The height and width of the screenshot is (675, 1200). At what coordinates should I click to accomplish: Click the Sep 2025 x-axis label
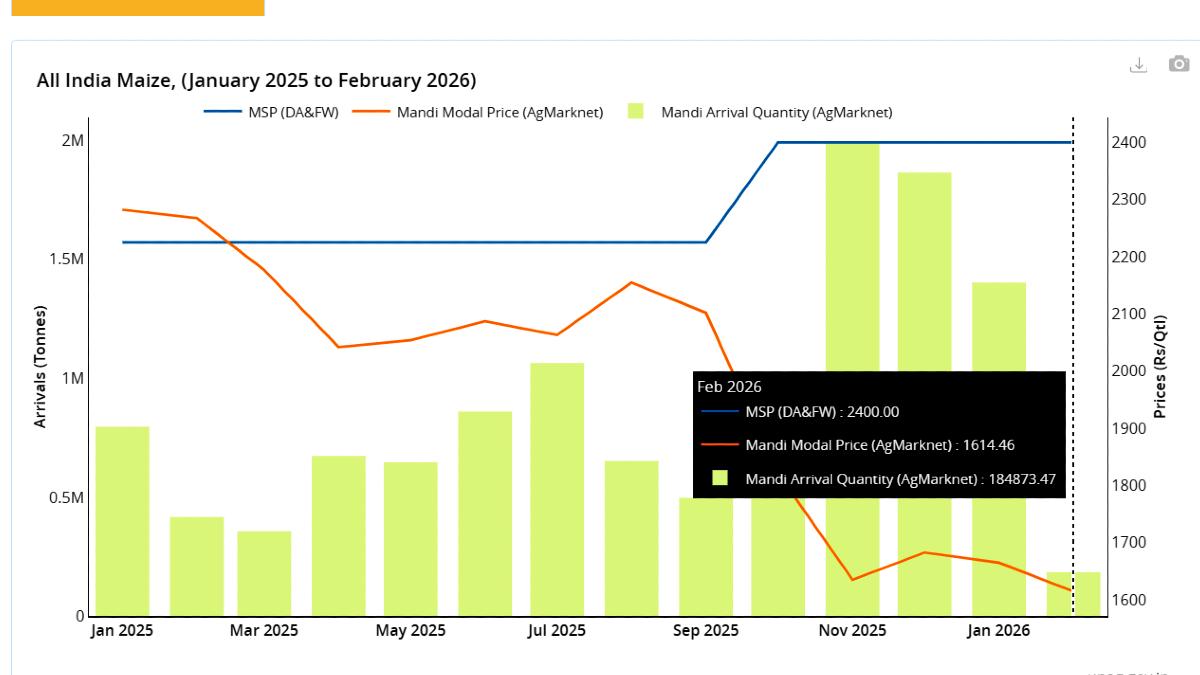point(706,631)
